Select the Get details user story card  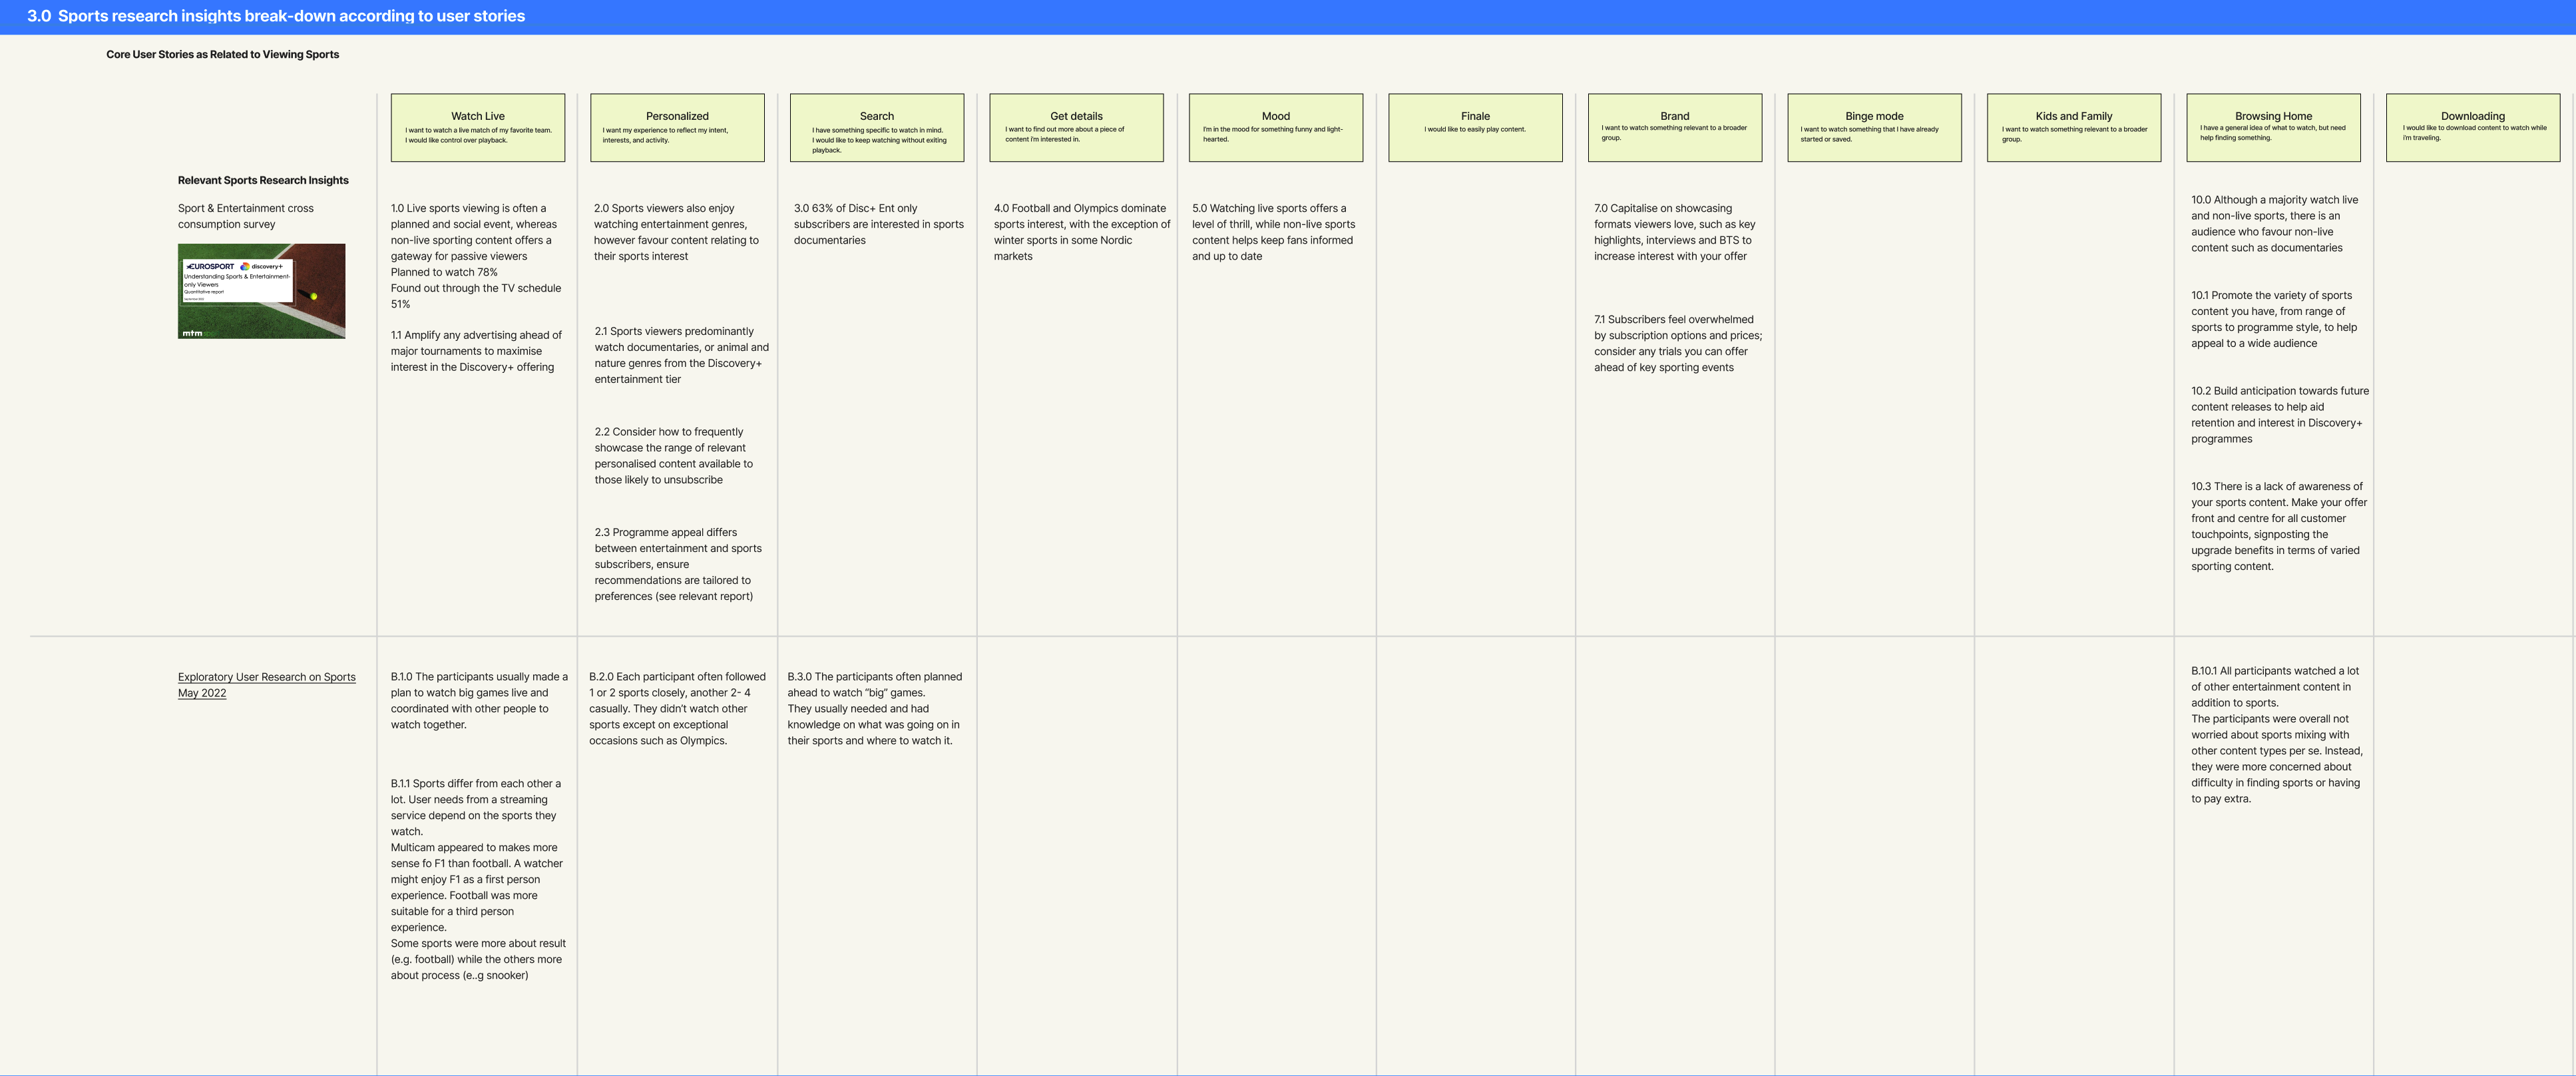point(1076,128)
